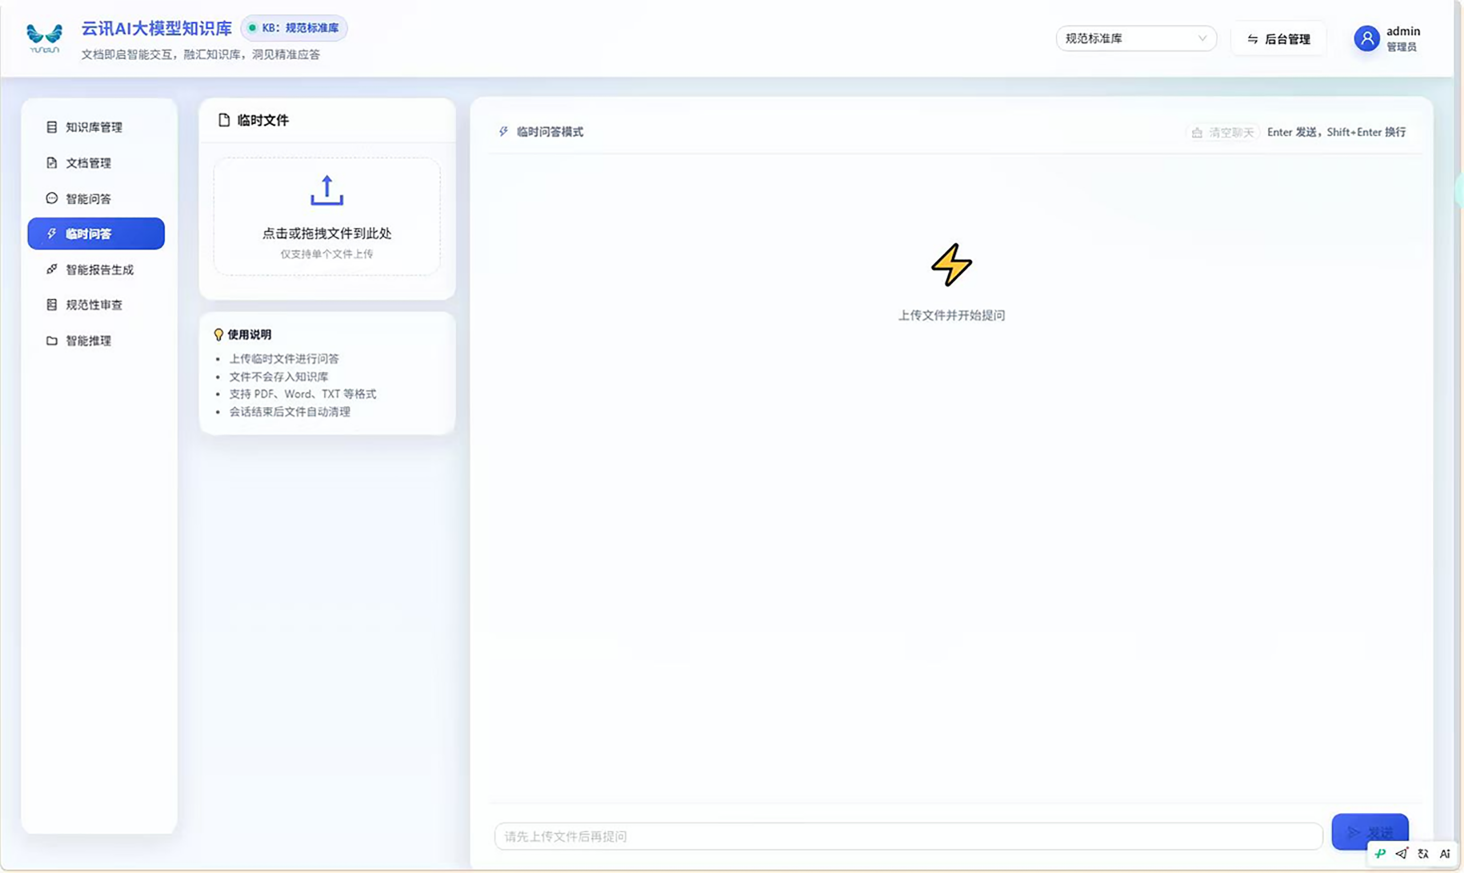Switch to 规范性审查 in the sidebar
This screenshot has width=1464, height=873.
pos(96,305)
